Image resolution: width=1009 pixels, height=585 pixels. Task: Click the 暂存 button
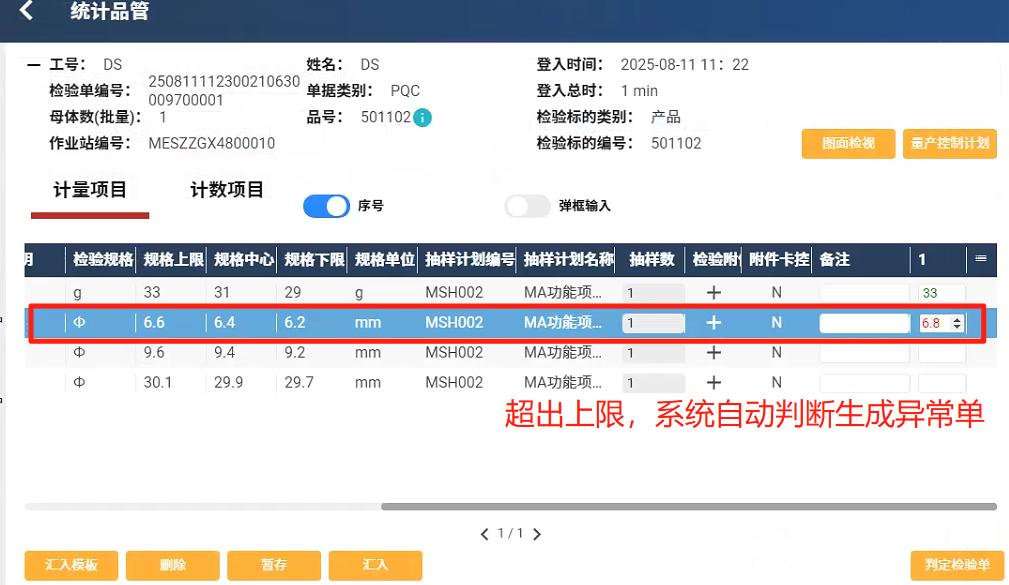coord(274,565)
